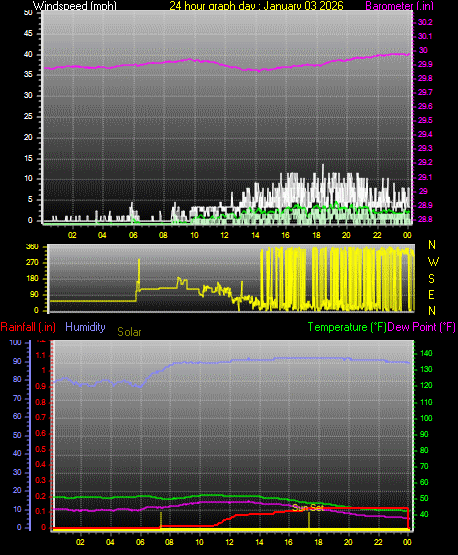The width and height of the screenshot is (458, 555).
Task: Click the 29.7 barometer axis value
Action: (425, 92)
